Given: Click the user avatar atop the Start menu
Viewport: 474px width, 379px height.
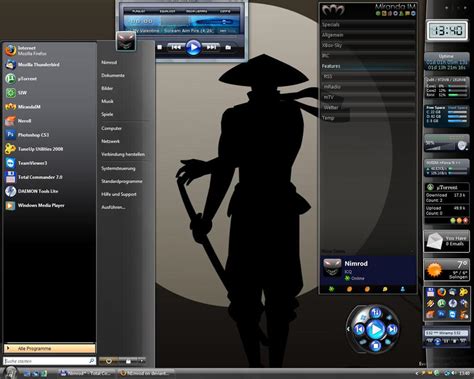Looking at the screenshot, I should 126,41.
